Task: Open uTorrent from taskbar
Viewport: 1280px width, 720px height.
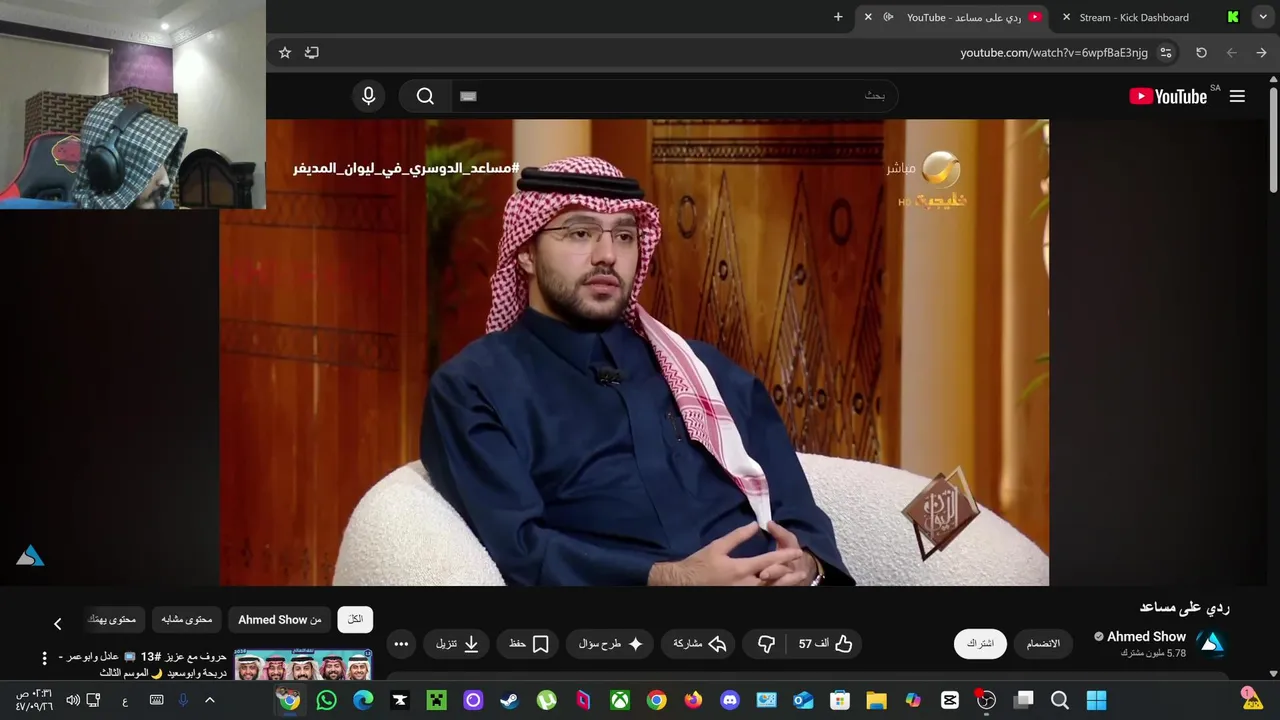Action: [547, 700]
